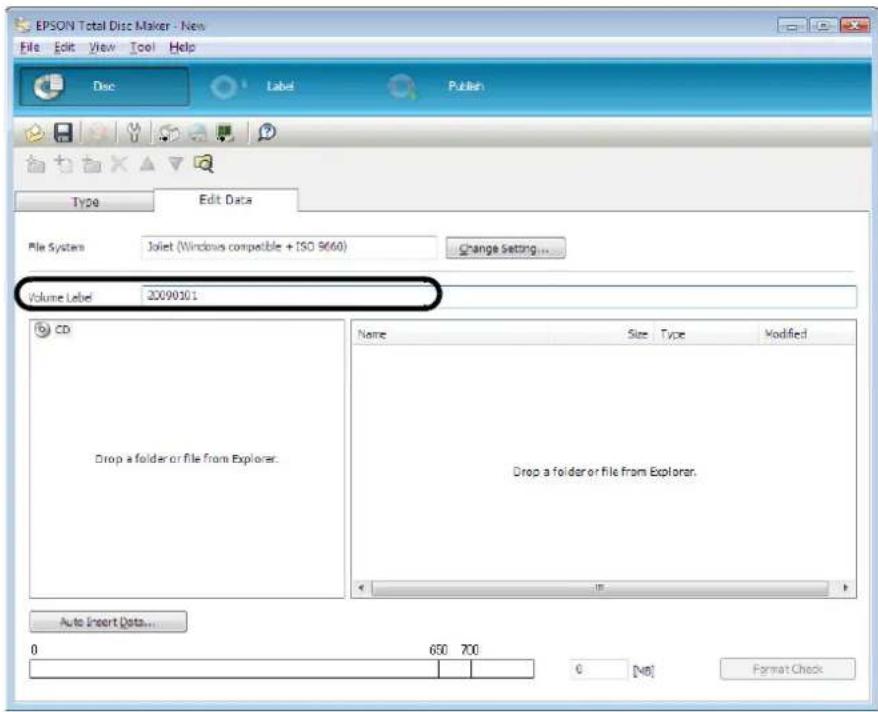Click the move down triangle icon
Image resolution: width=878 pixels, height=712 pixels.
(176, 164)
